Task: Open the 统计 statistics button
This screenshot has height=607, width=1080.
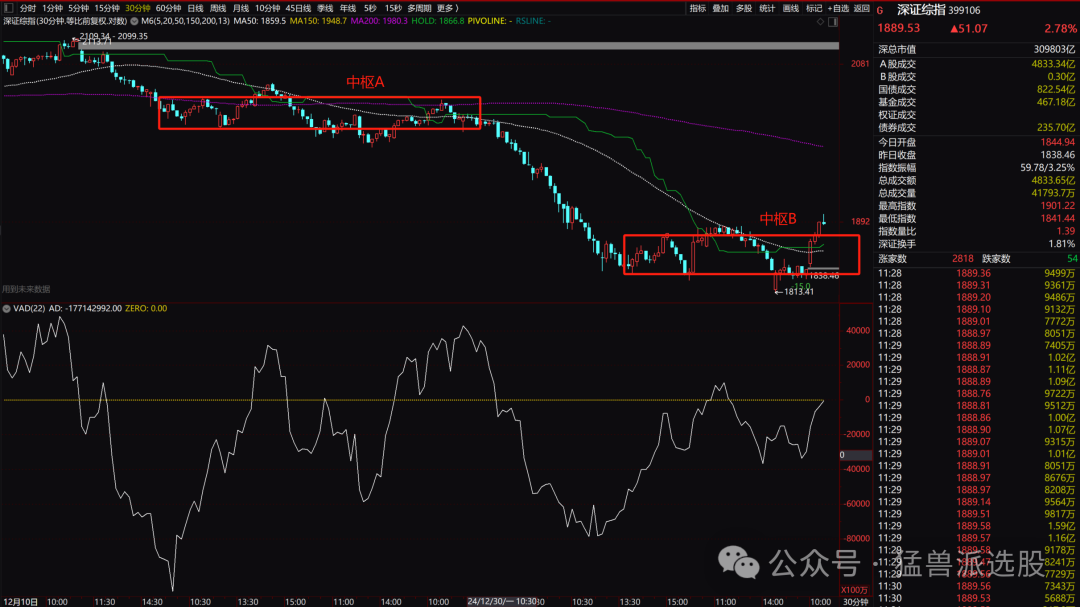Action: pos(767,8)
